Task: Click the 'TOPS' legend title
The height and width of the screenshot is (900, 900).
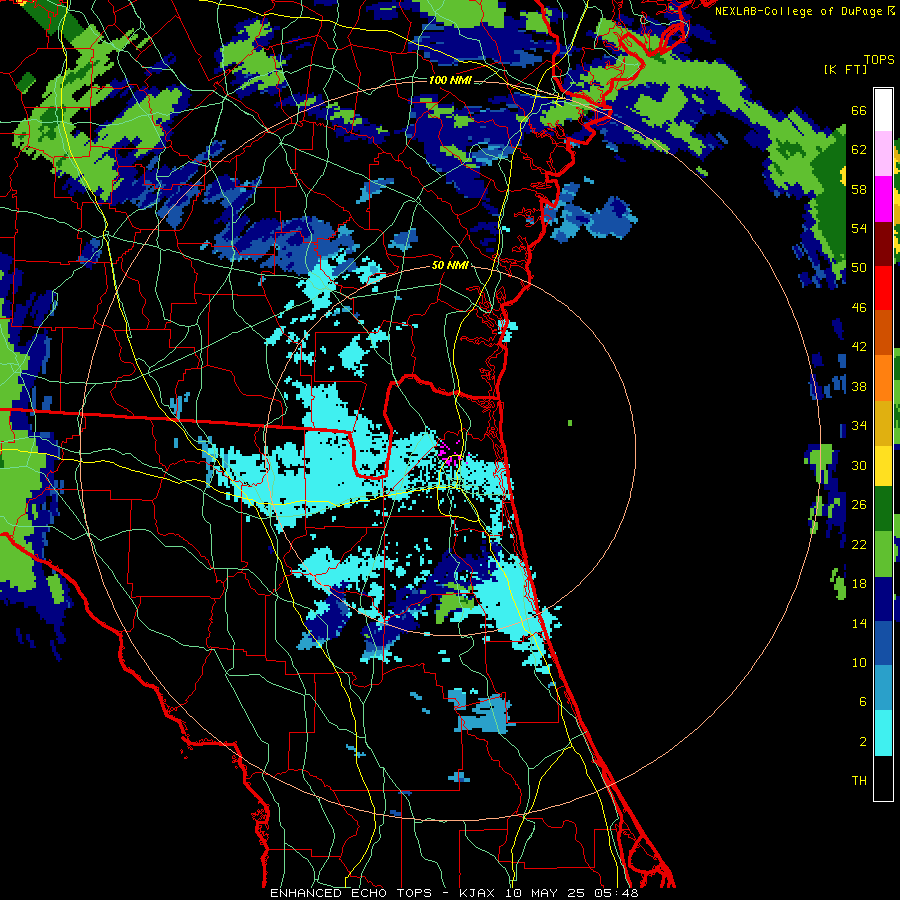Action: [879, 60]
